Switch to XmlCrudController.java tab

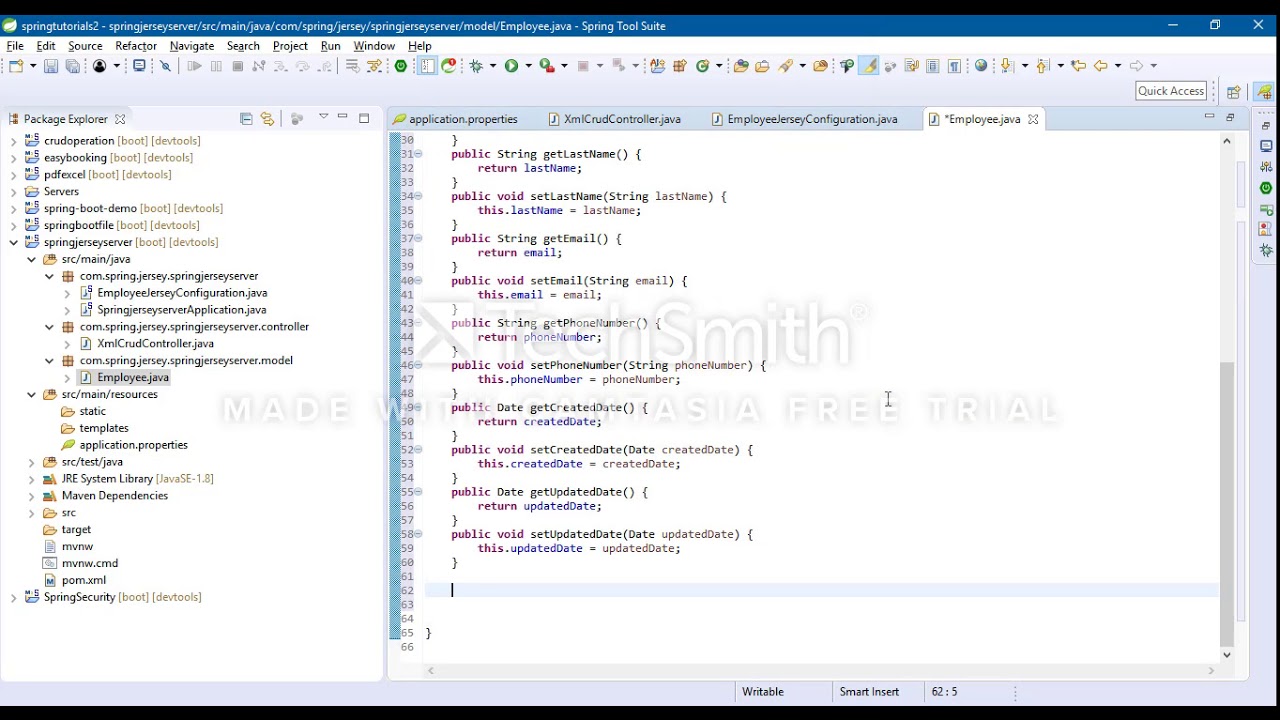[615, 119]
